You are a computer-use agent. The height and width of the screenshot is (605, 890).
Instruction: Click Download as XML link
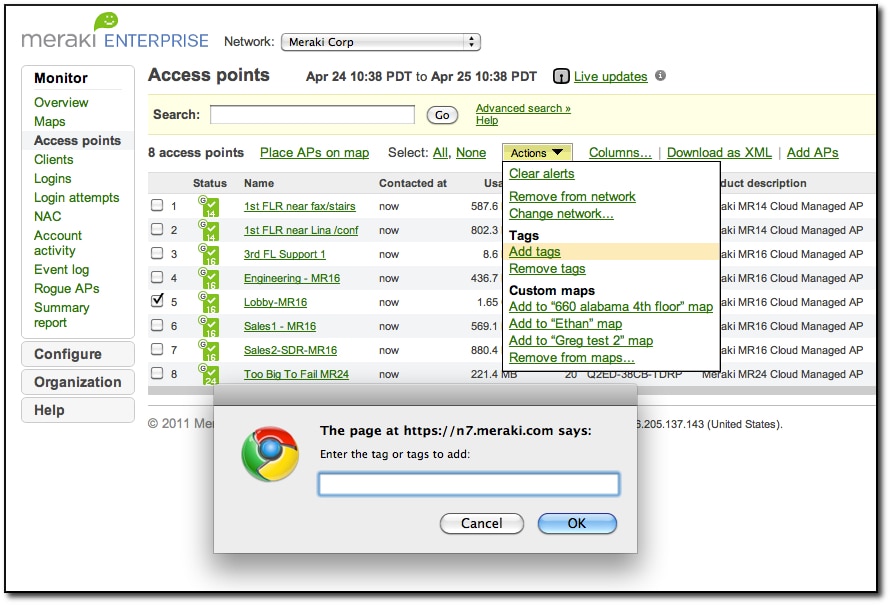click(719, 153)
